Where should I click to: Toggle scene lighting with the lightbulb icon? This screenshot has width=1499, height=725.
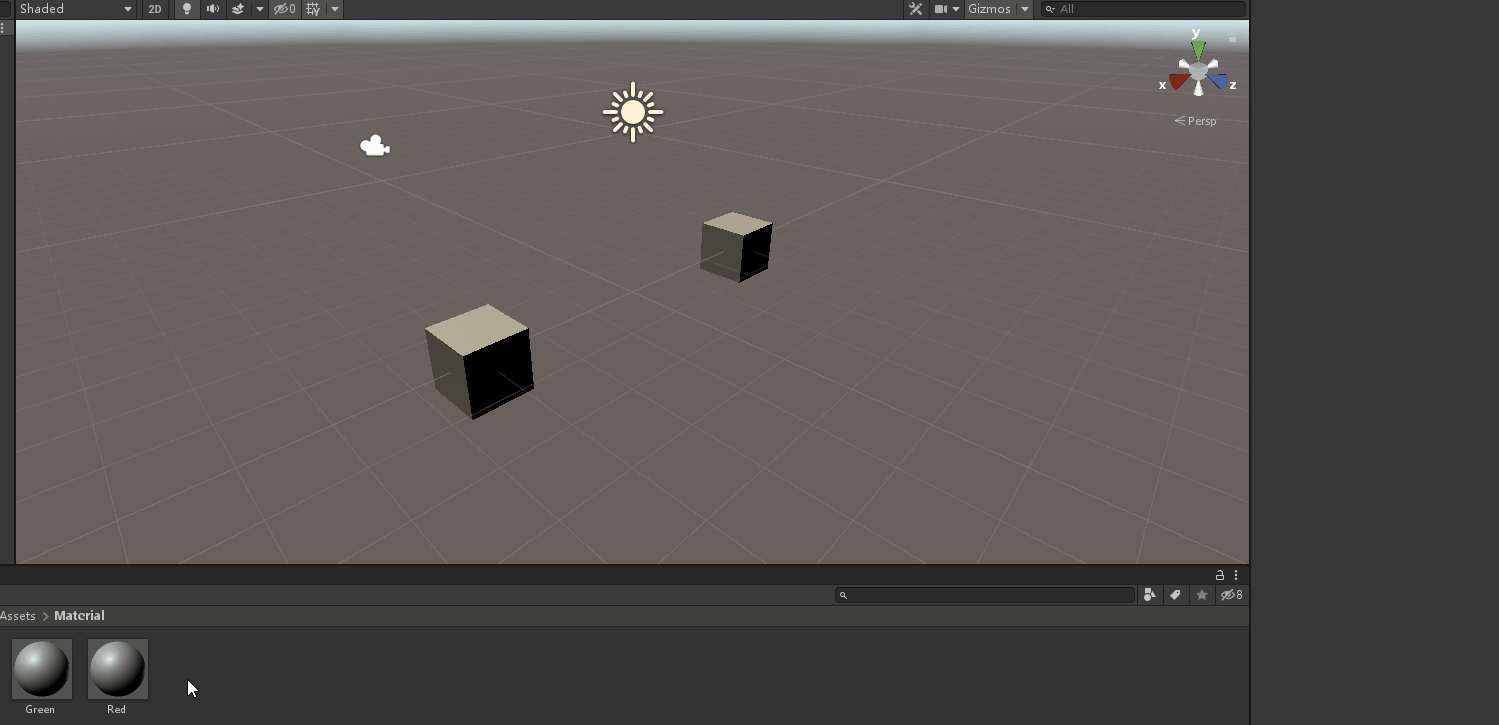(x=186, y=9)
